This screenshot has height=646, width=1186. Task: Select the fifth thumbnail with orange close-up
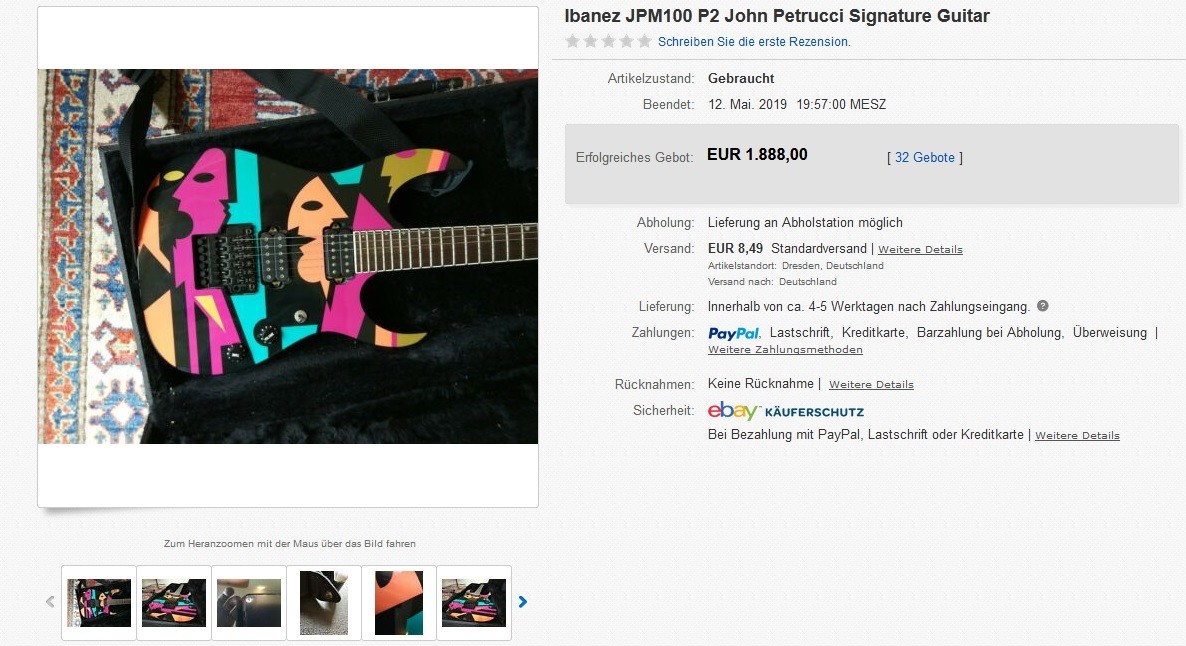point(399,603)
